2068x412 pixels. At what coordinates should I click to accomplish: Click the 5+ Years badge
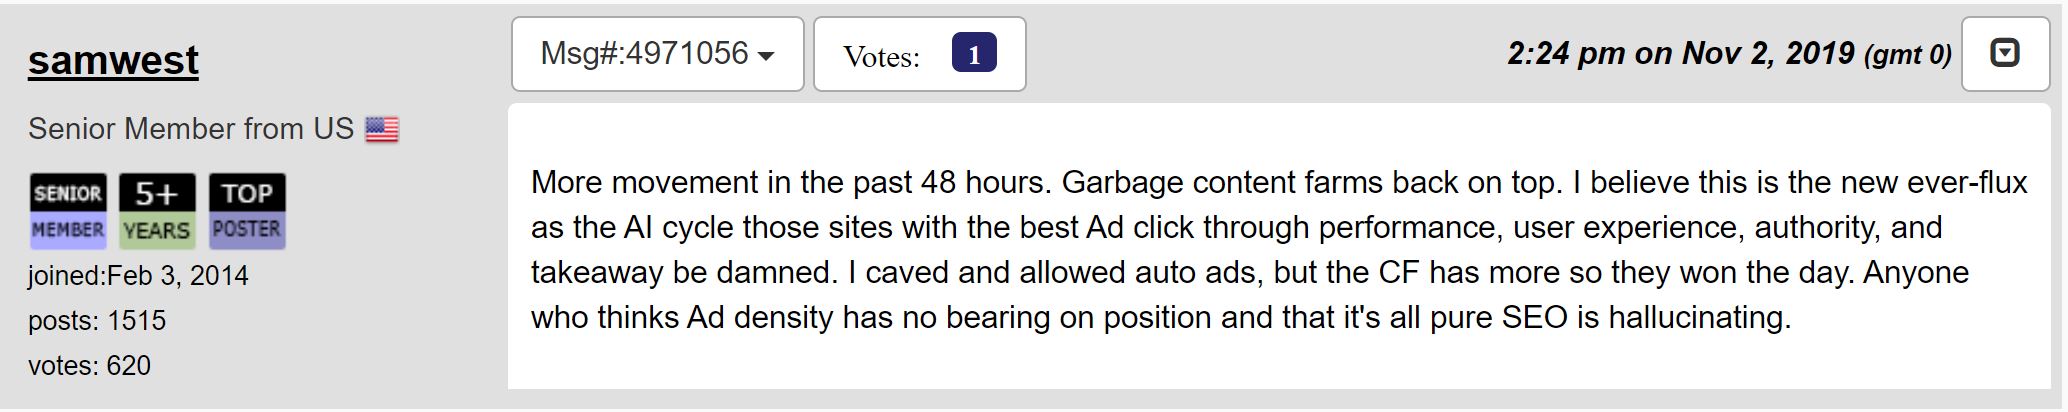pyautogui.click(x=157, y=211)
